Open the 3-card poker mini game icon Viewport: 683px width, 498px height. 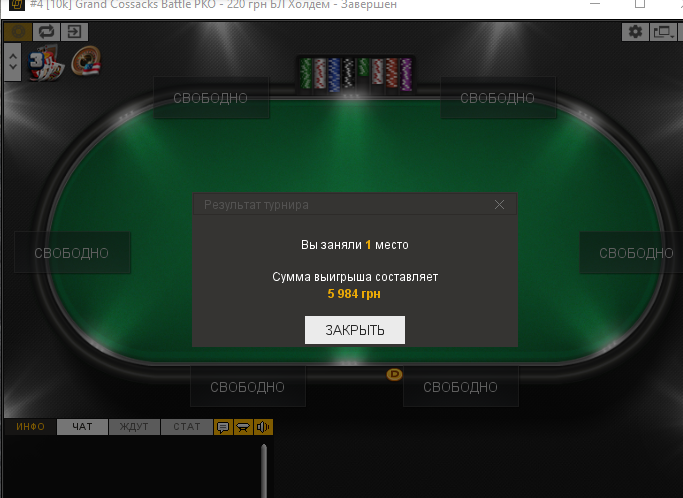pyautogui.click(x=45, y=64)
